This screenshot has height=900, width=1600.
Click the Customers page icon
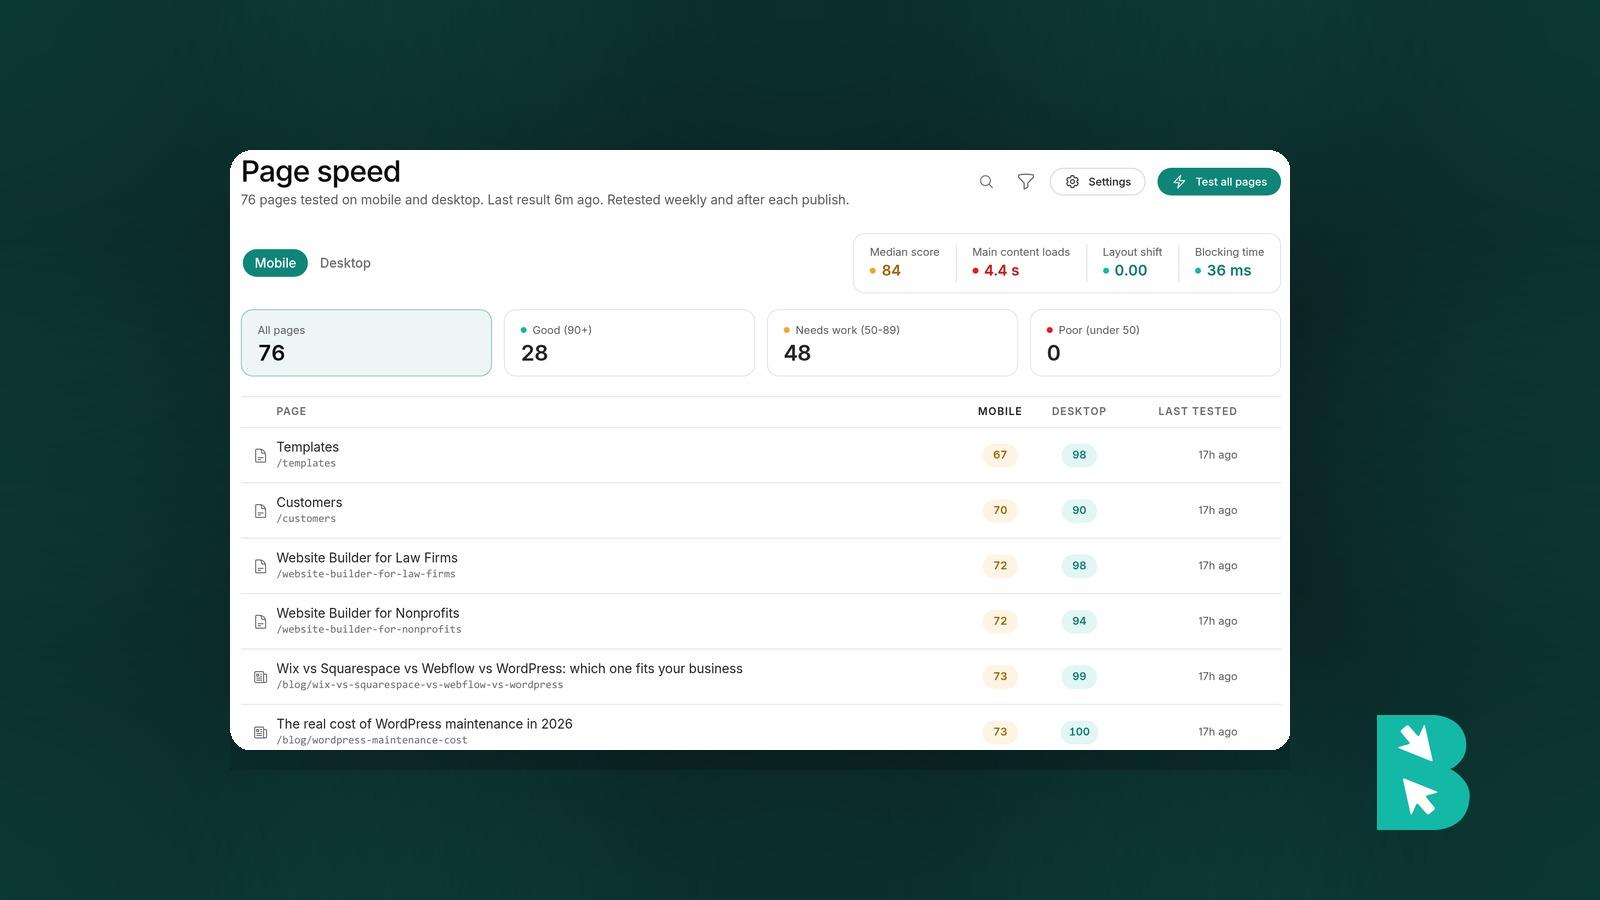pos(260,511)
